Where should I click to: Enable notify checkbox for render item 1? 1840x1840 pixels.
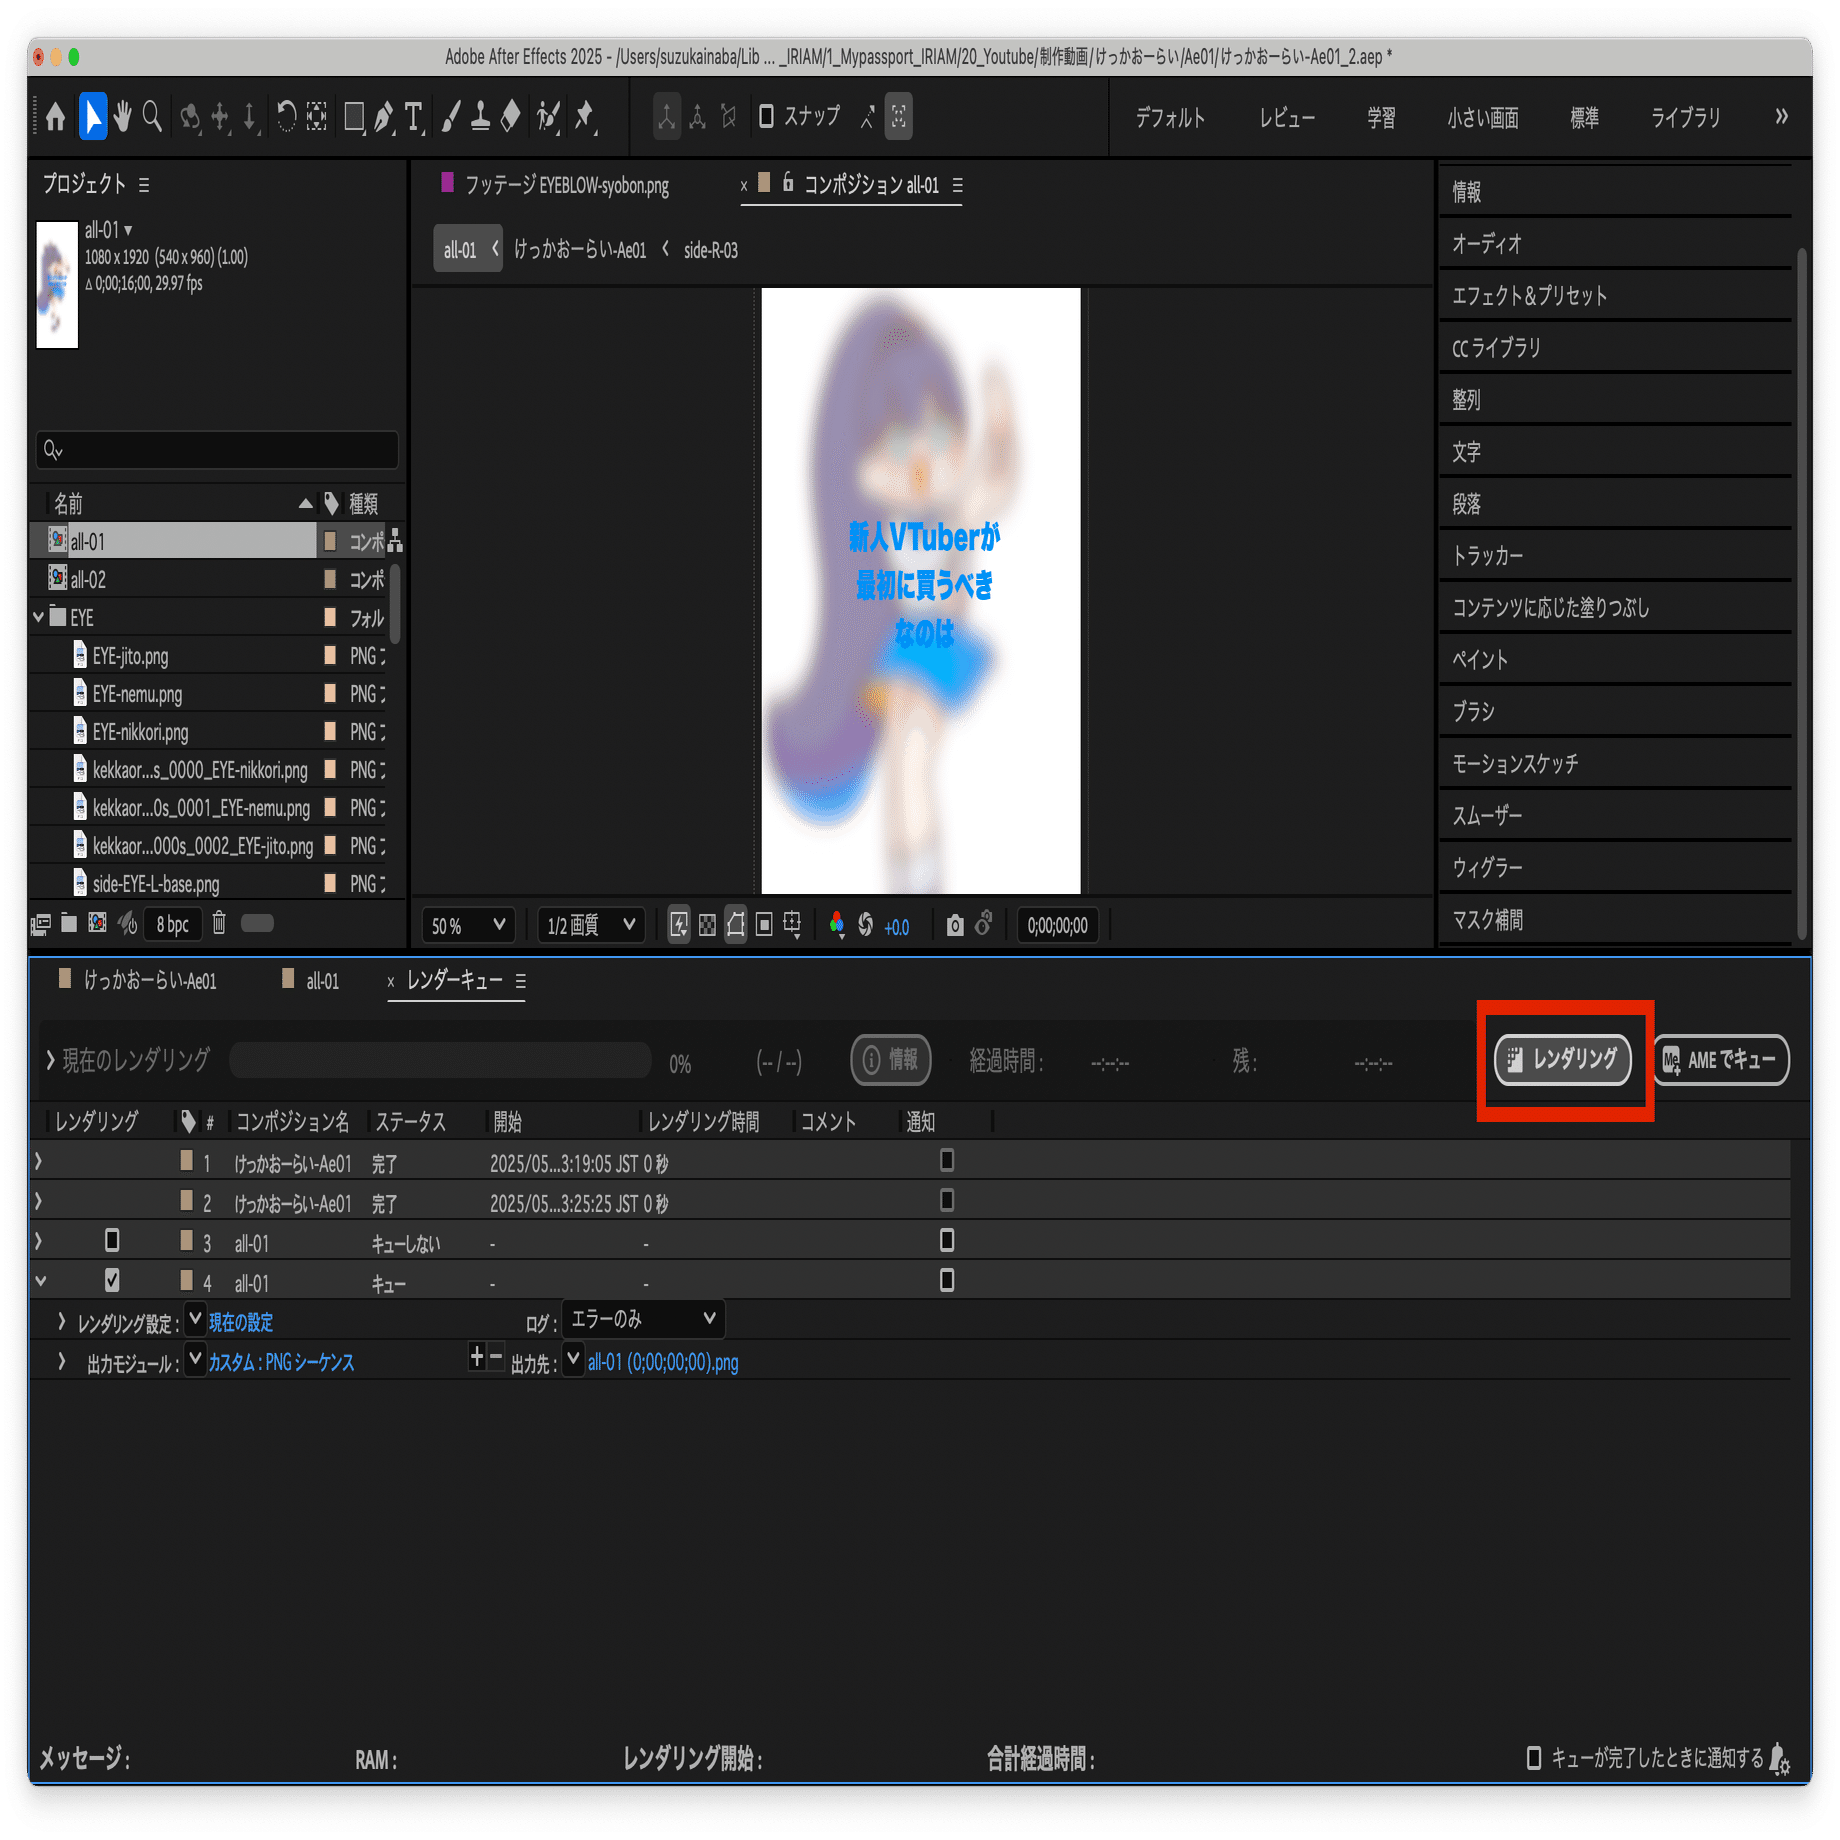click(947, 1160)
